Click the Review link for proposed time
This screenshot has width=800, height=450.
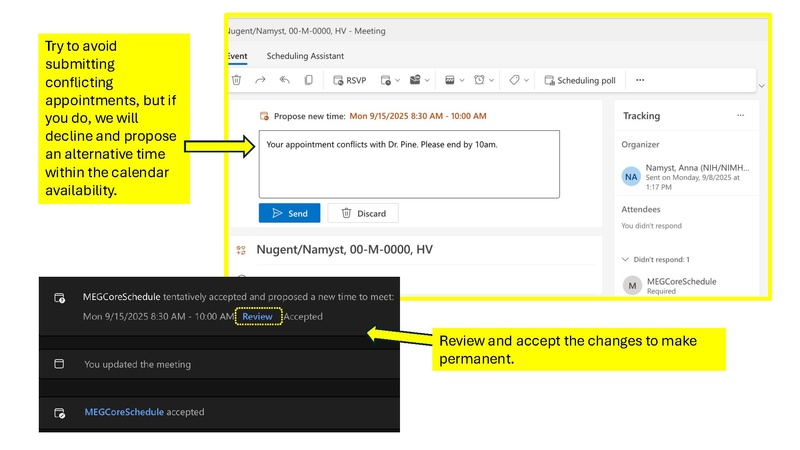tap(258, 316)
